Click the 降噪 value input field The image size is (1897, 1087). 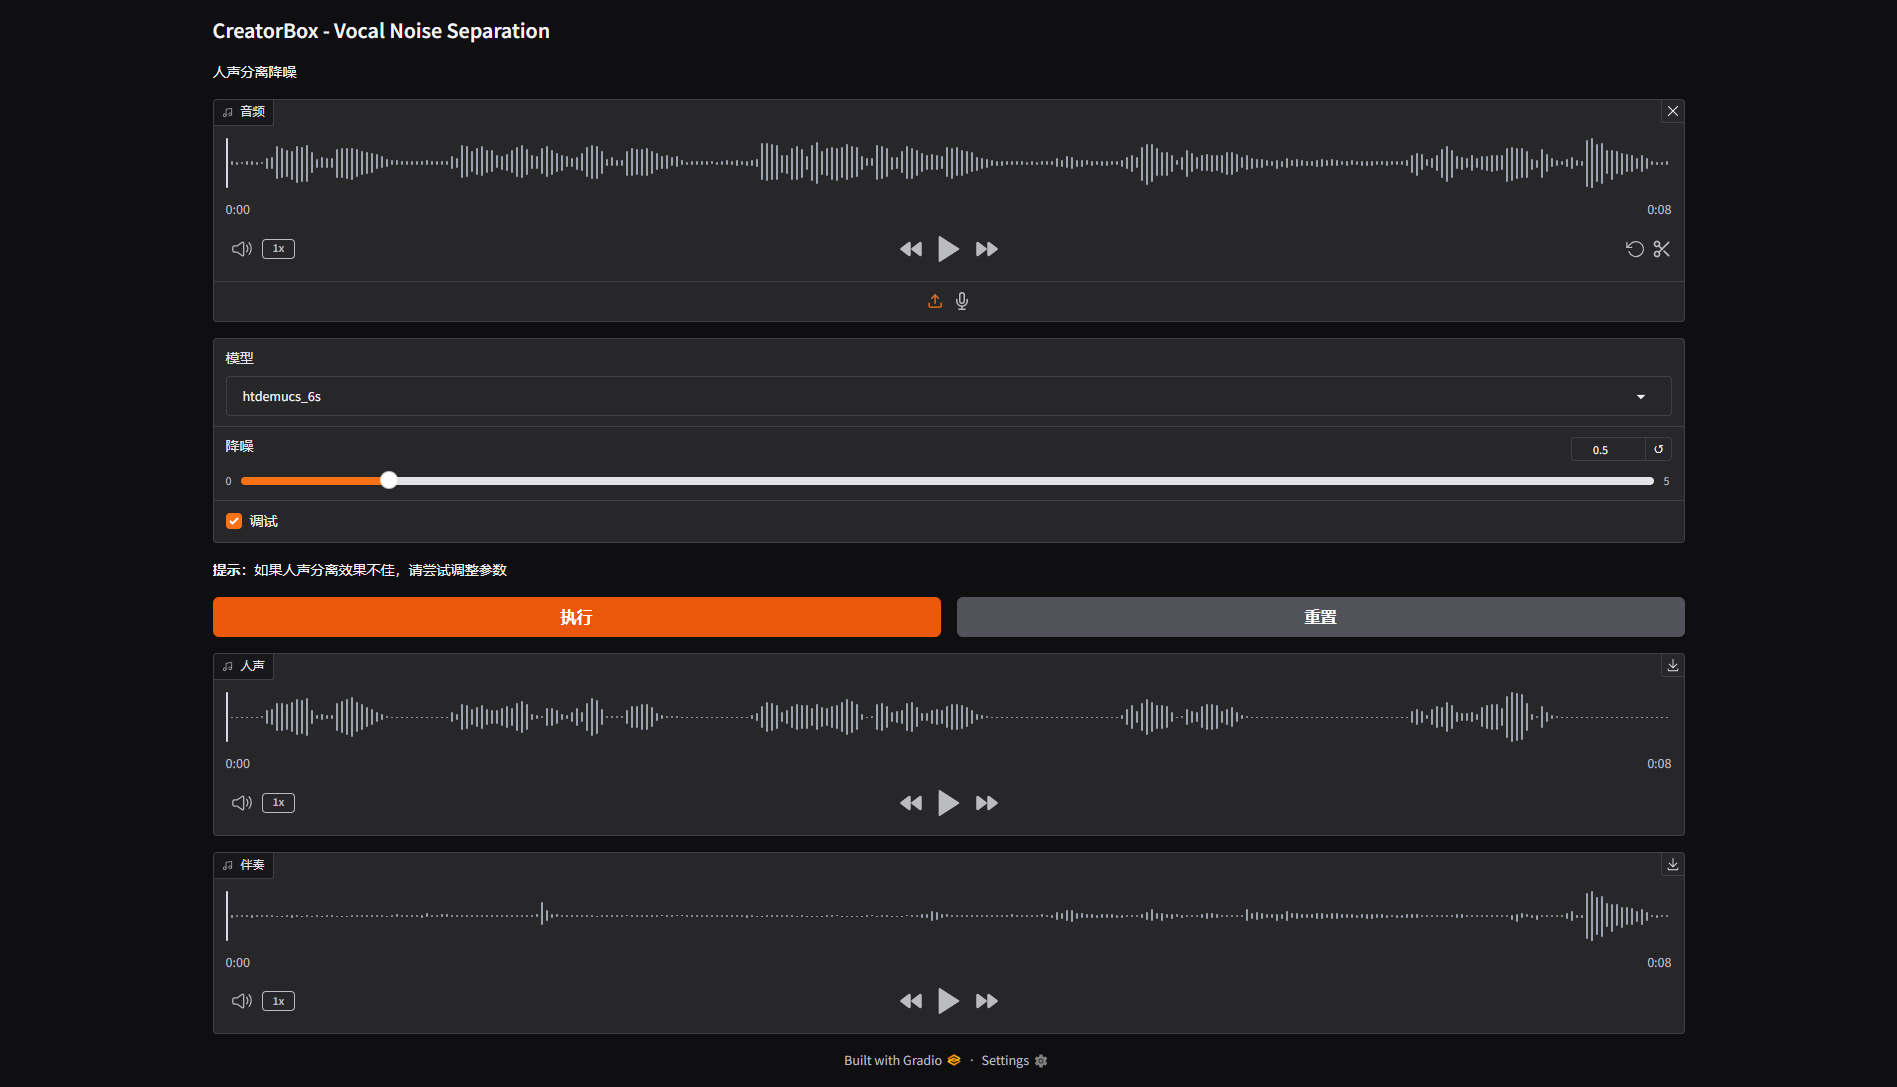coord(1608,450)
